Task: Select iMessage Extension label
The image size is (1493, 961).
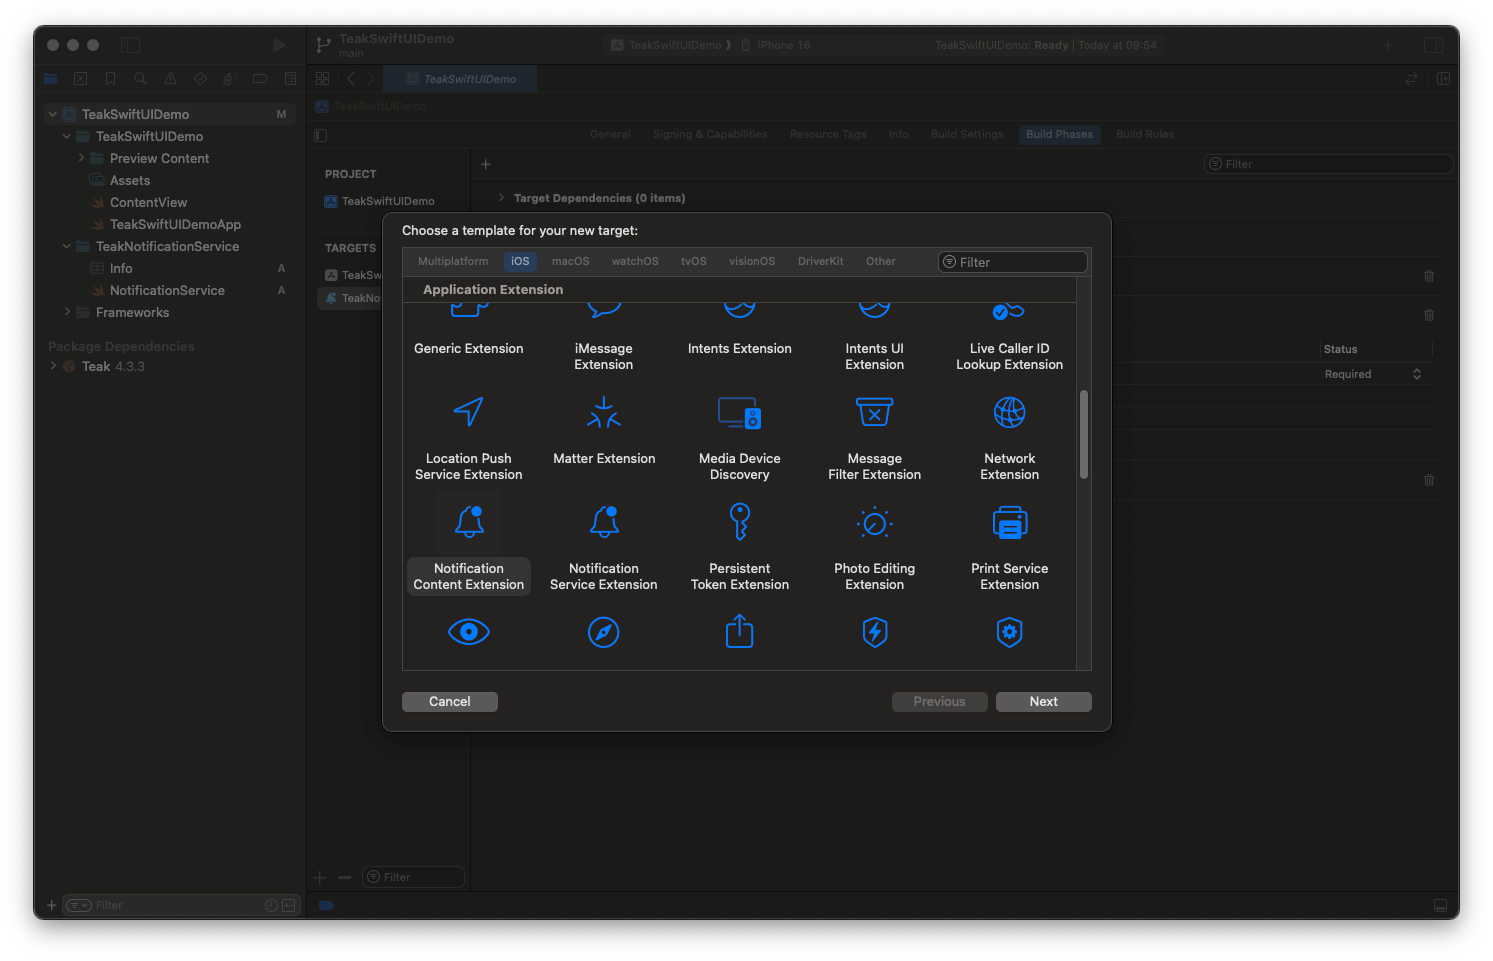Action: tap(604, 356)
